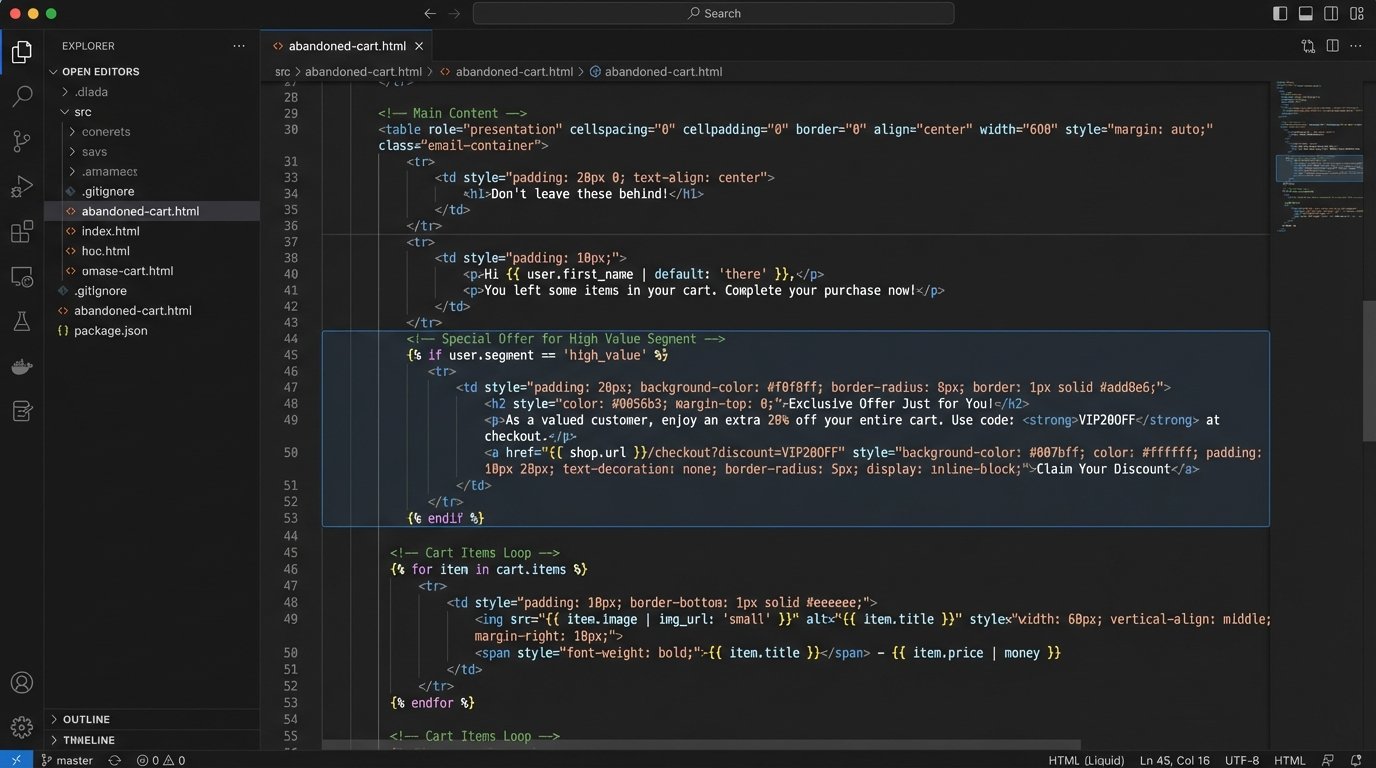Expand the OUTLINE section

coord(86,719)
